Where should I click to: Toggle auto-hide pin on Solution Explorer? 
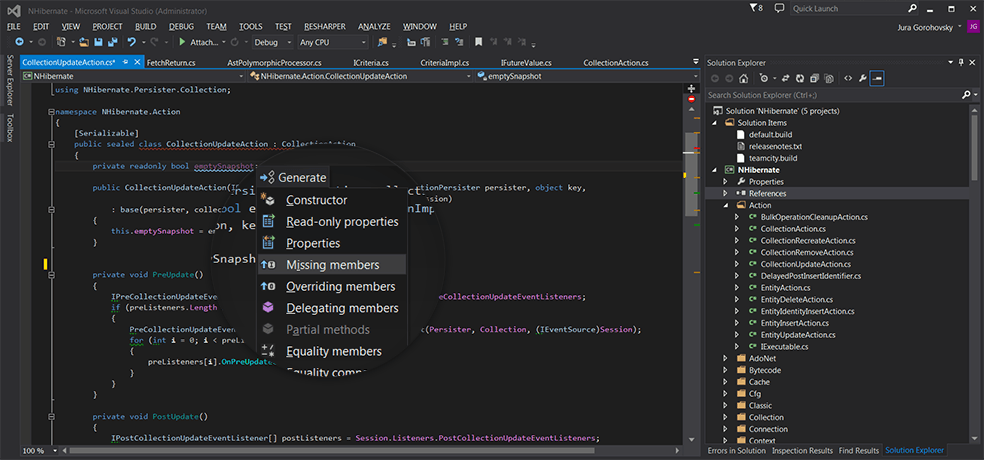click(961, 63)
